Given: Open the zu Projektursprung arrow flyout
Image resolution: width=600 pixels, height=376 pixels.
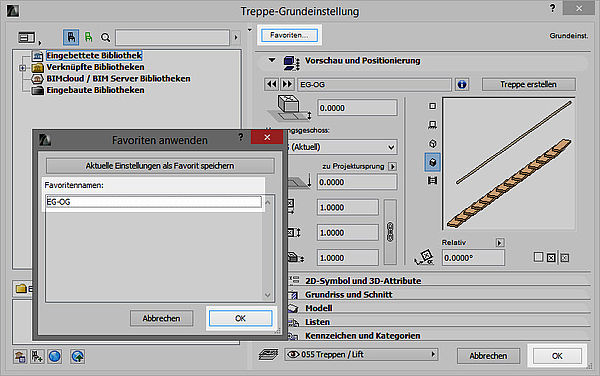Looking at the screenshot, I should coord(392,166).
